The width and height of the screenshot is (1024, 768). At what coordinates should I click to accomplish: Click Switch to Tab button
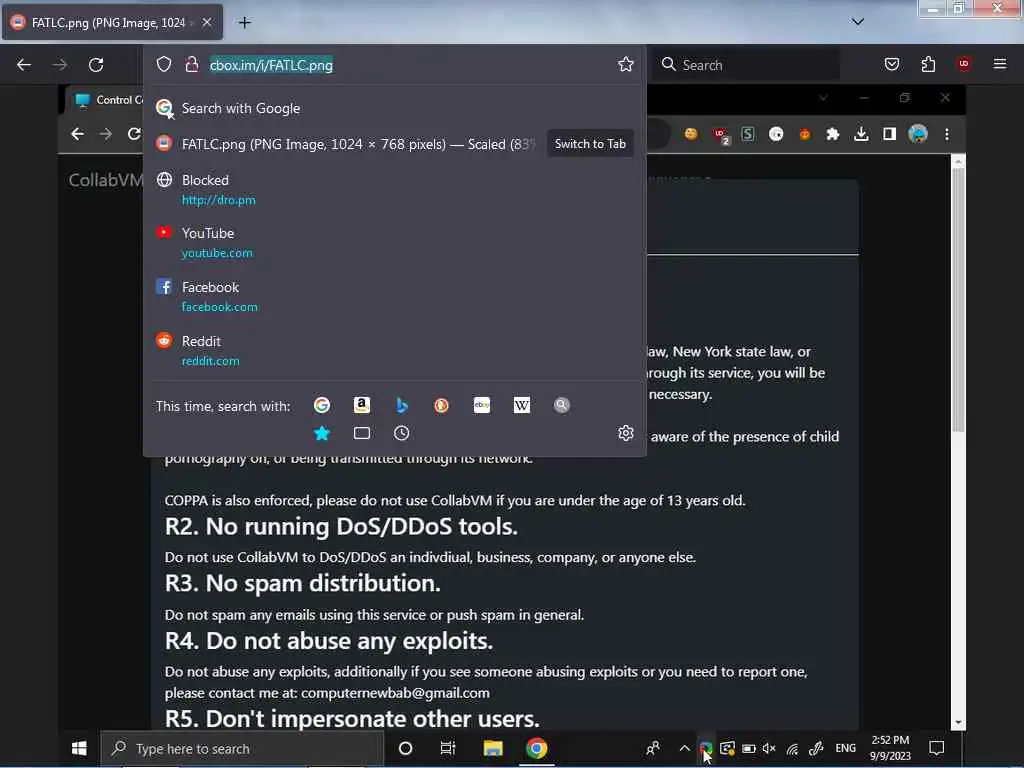pos(590,144)
